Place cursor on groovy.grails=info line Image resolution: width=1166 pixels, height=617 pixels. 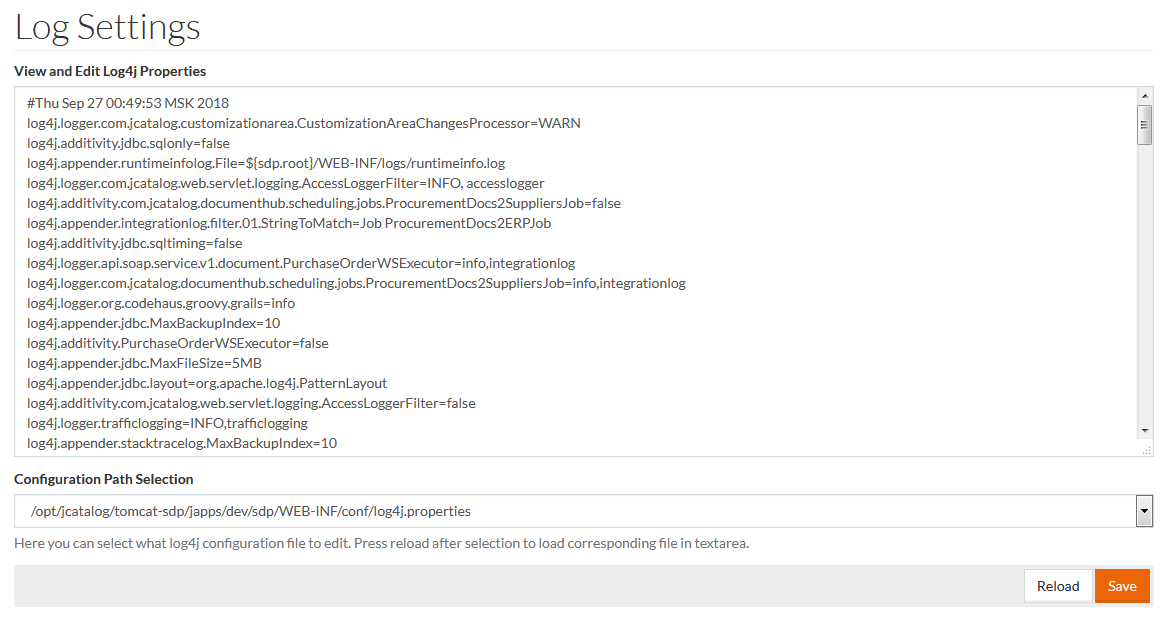160,303
